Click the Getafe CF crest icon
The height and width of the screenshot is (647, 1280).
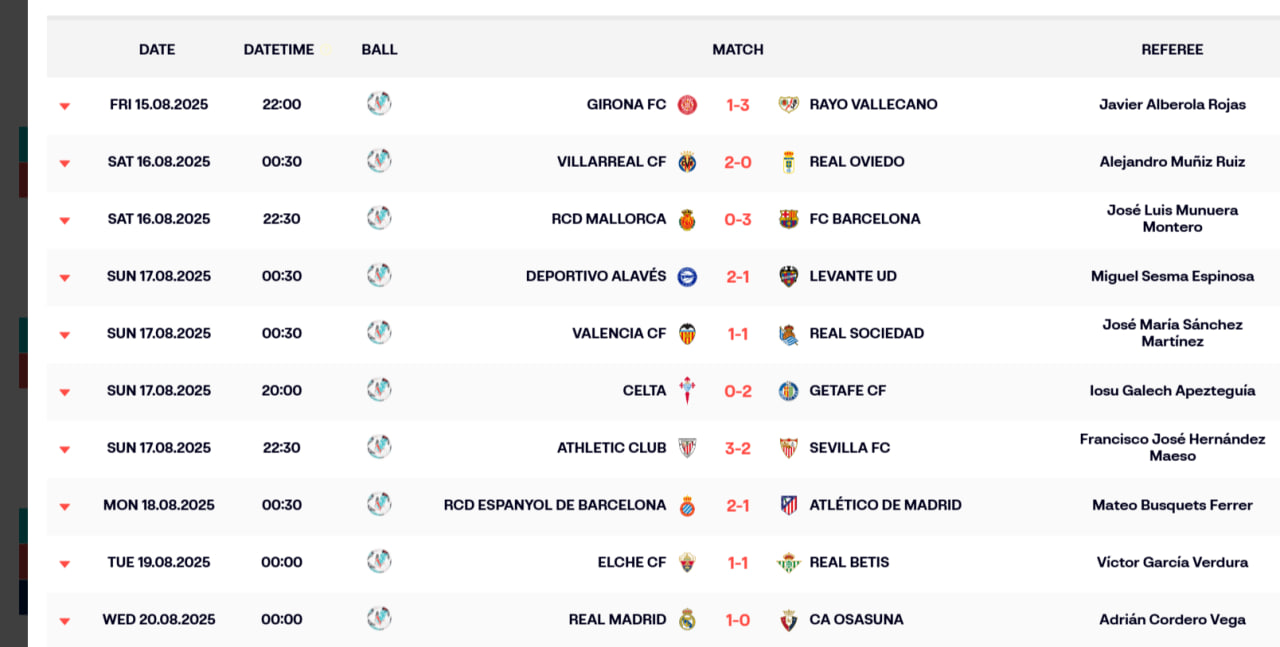[x=789, y=391]
